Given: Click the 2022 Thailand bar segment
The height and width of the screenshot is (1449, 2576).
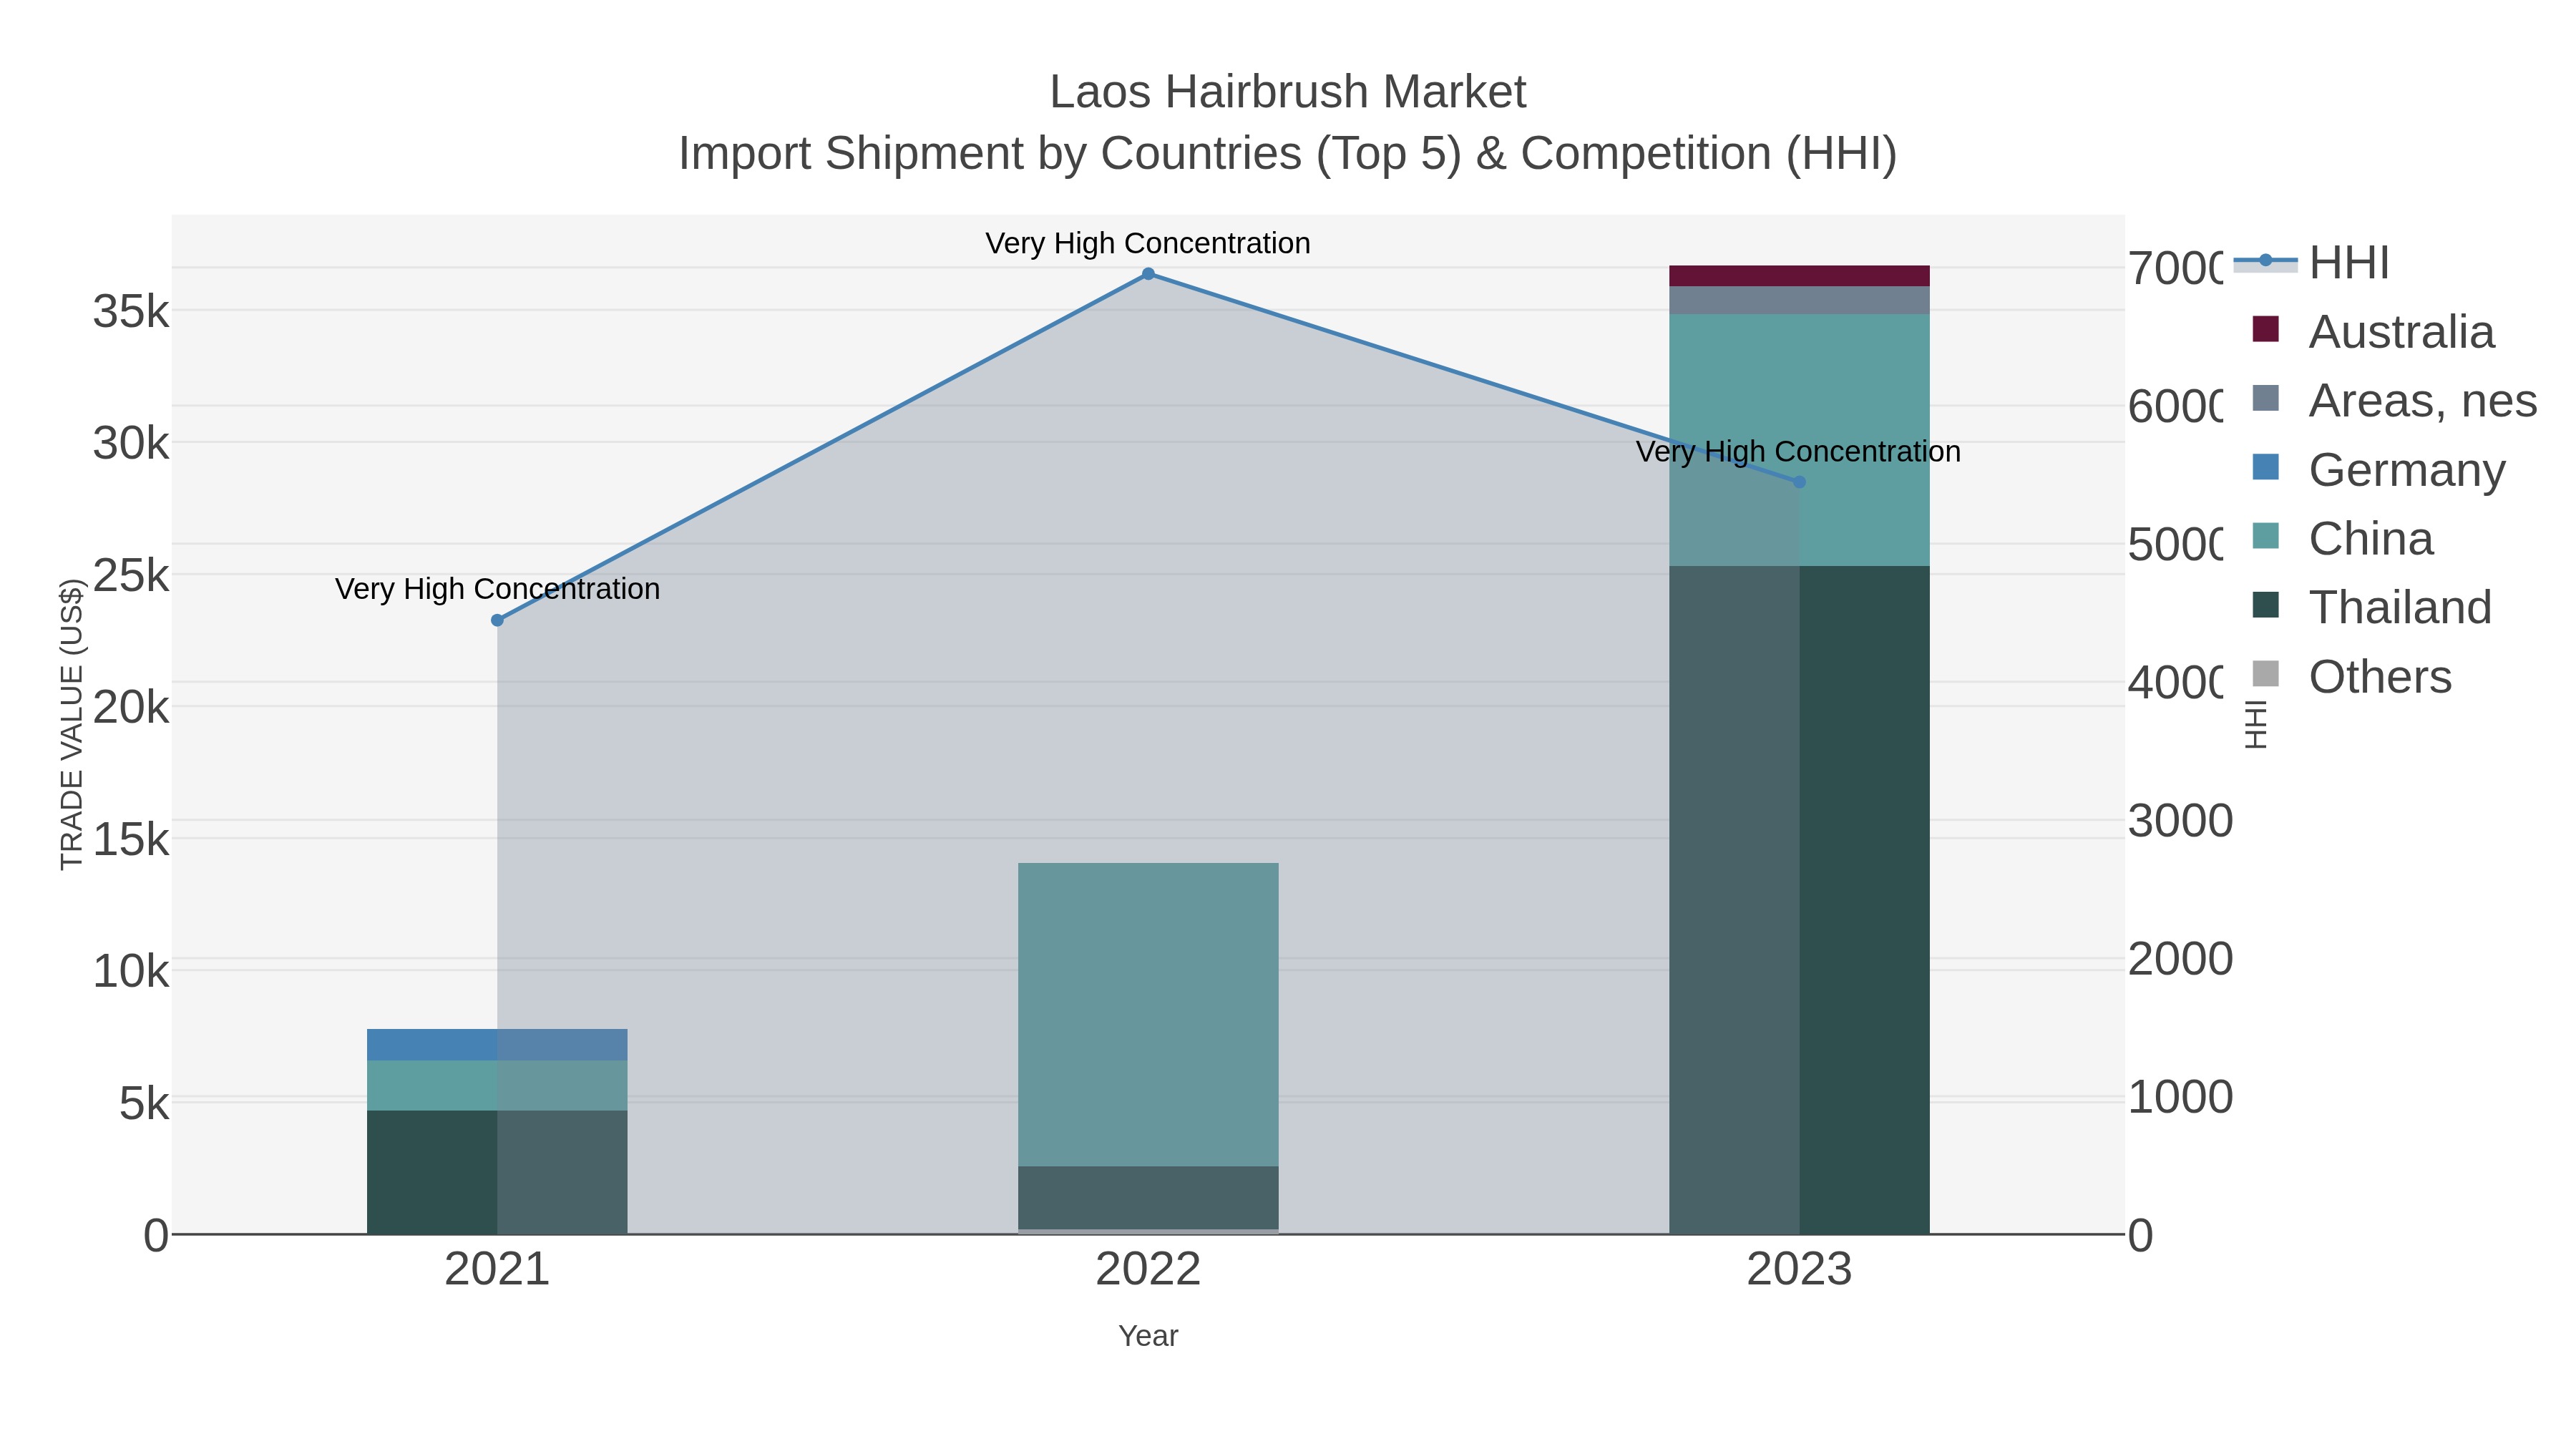Looking at the screenshot, I should (x=1148, y=1197).
